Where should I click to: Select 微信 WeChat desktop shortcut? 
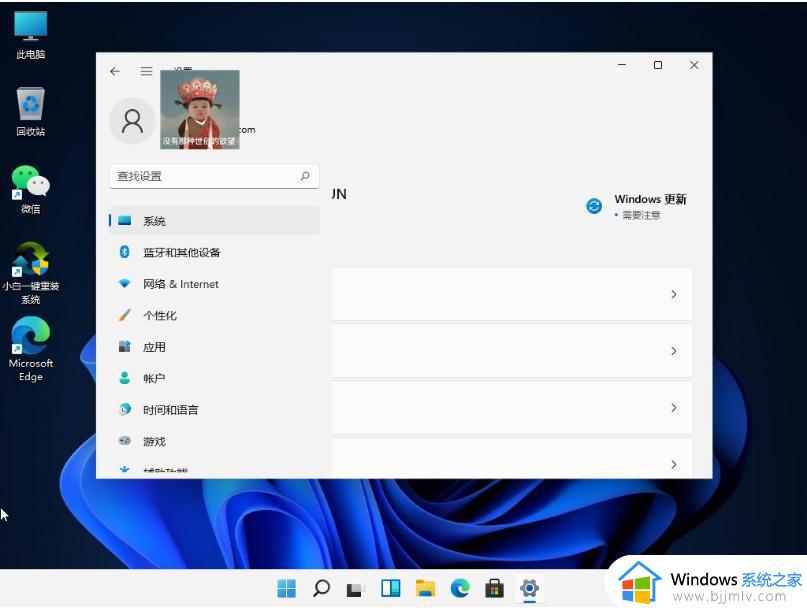(x=30, y=189)
